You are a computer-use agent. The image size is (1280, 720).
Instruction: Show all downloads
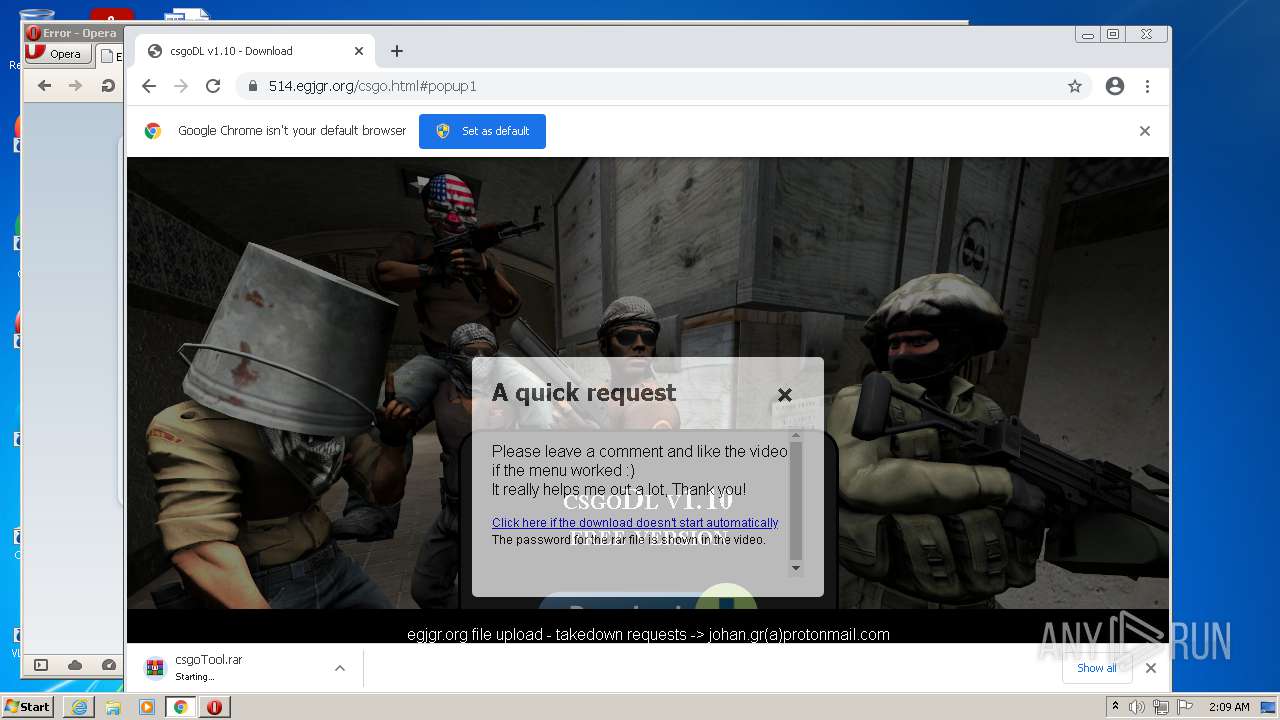(x=1097, y=668)
